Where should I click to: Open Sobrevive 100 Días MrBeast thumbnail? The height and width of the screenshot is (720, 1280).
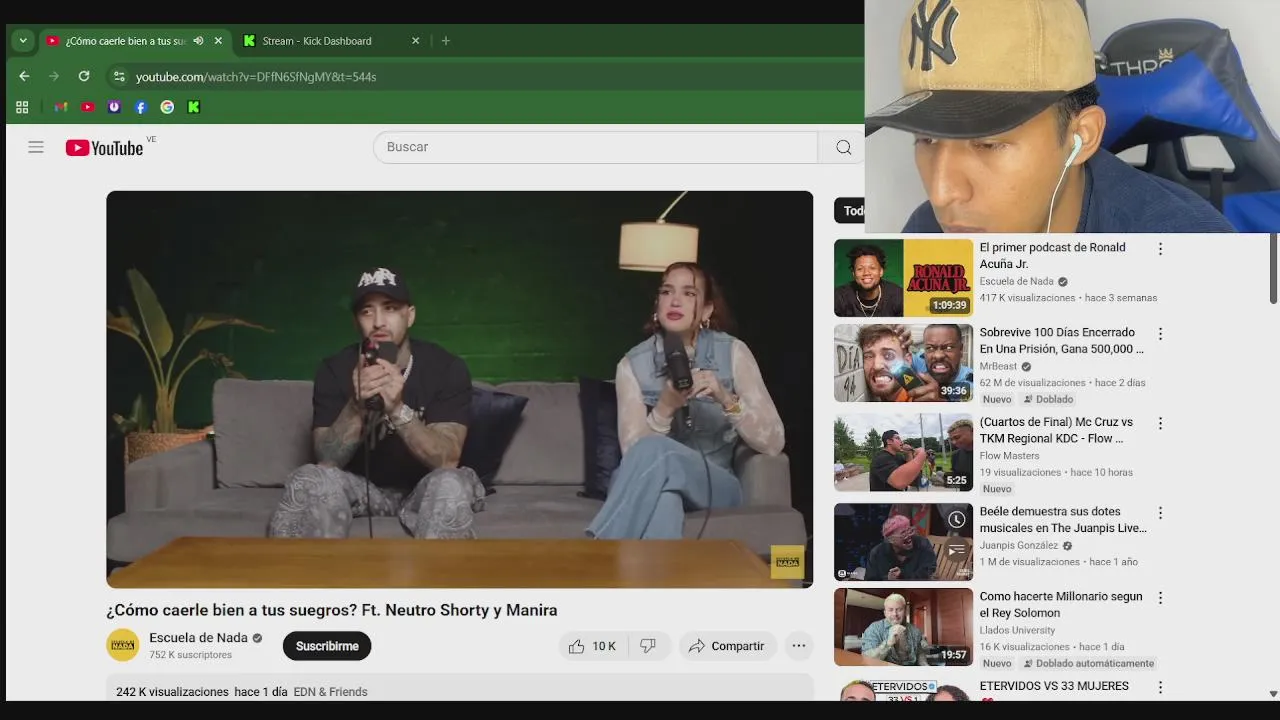tap(903, 363)
